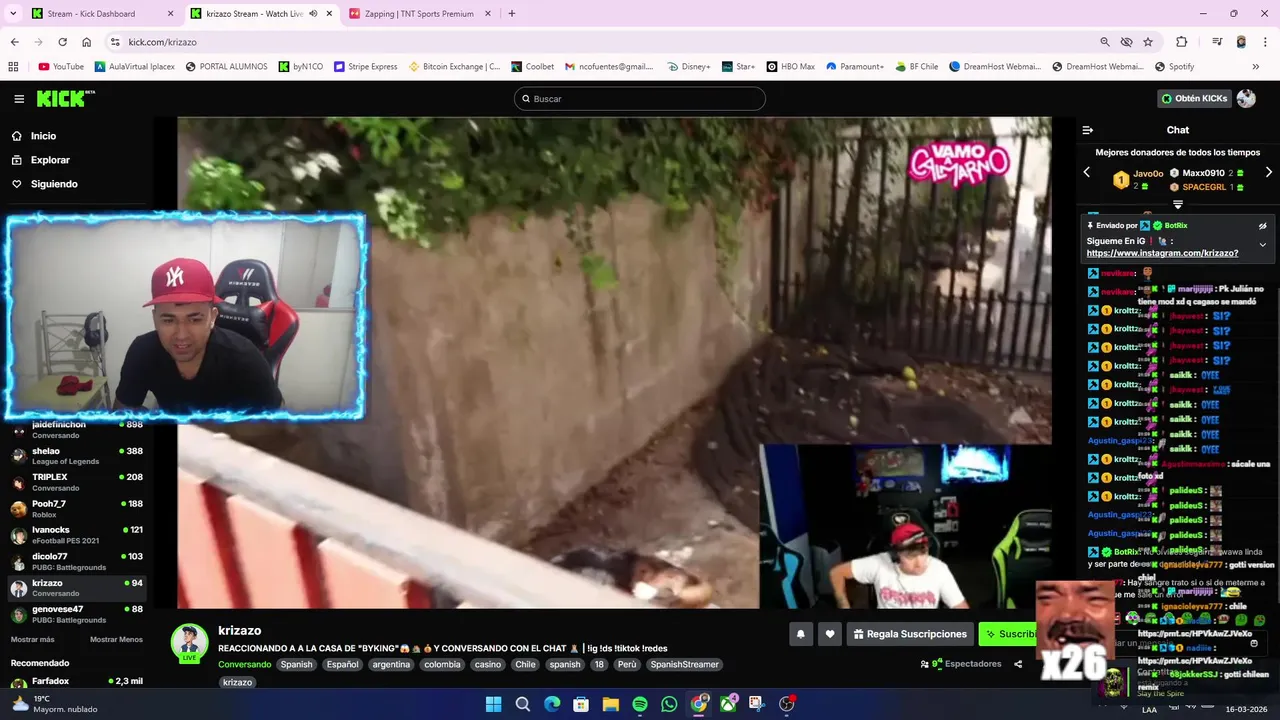
Task: Open Ivanocks channel in sidebar
Action: (x=78, y=535)
